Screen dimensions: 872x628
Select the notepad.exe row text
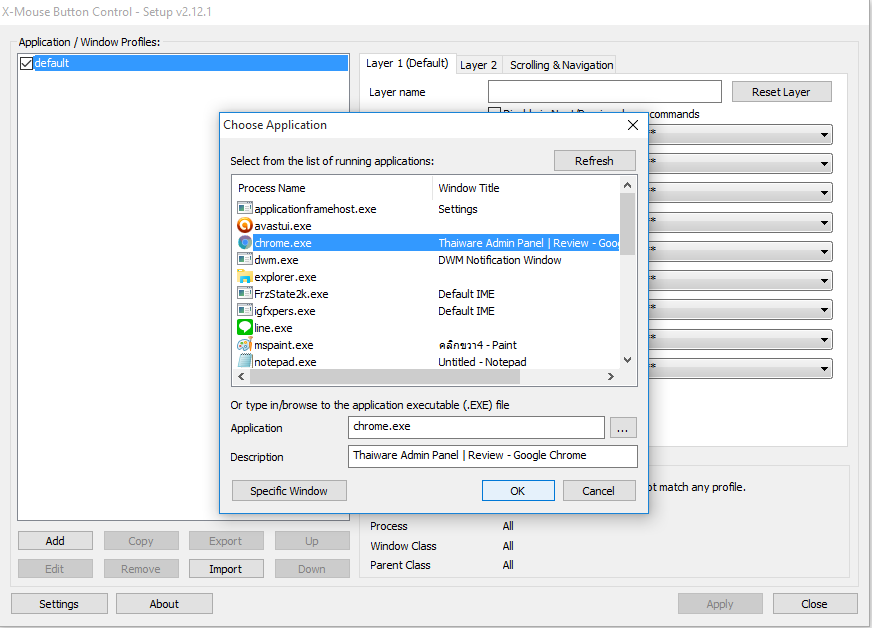[x=285, y=362]
